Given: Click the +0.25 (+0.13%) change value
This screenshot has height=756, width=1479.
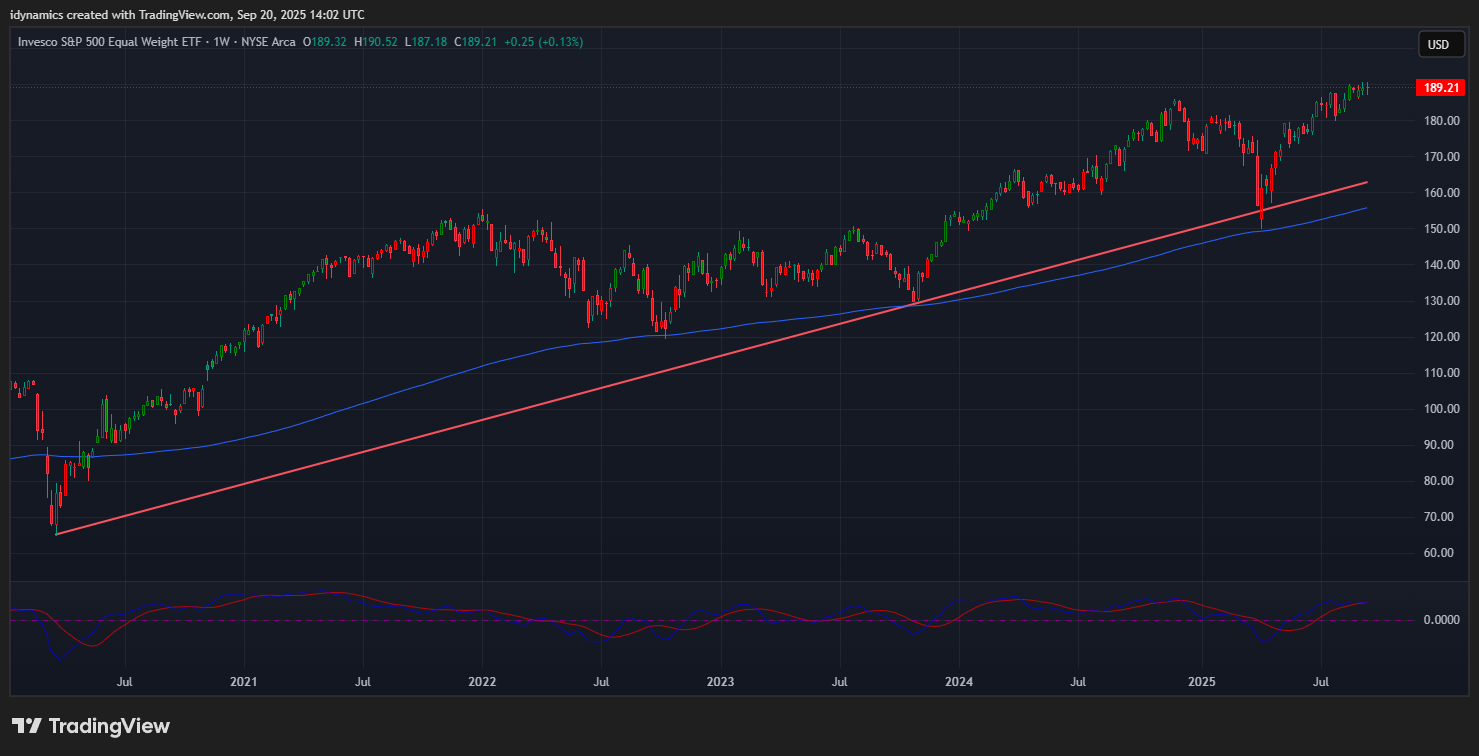Looking at the screenshot, I should tap(544, 42).
